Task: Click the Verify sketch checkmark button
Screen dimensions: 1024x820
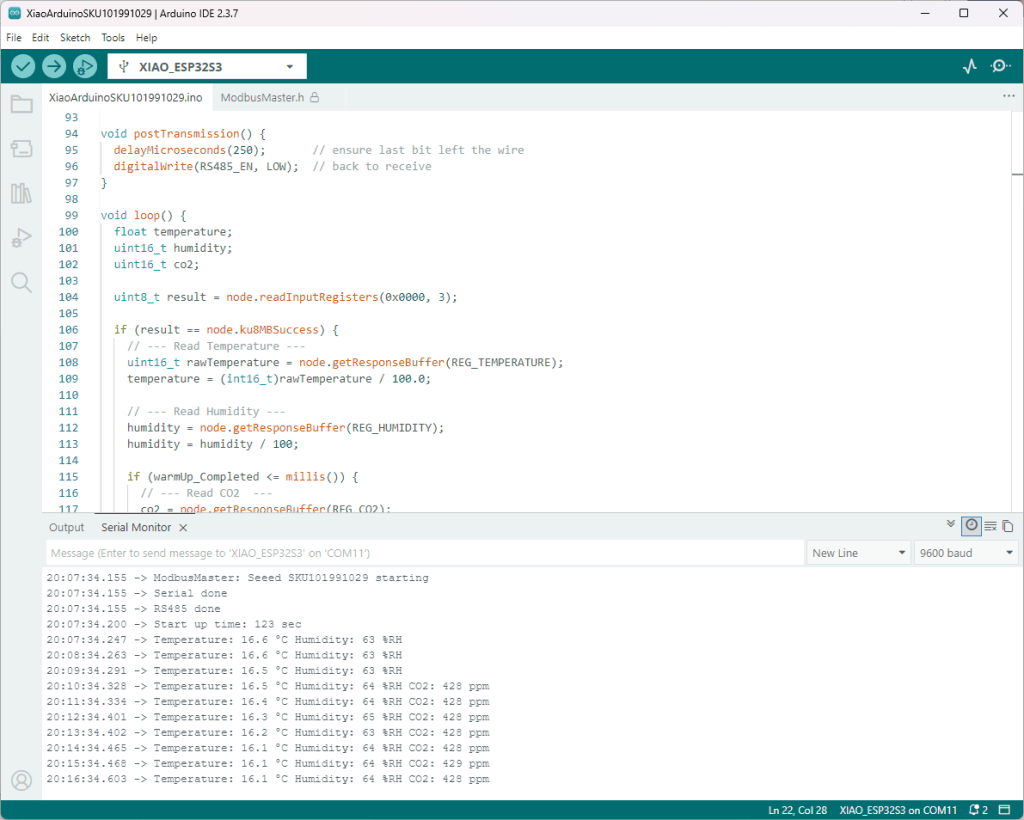Action: point(23,66)
